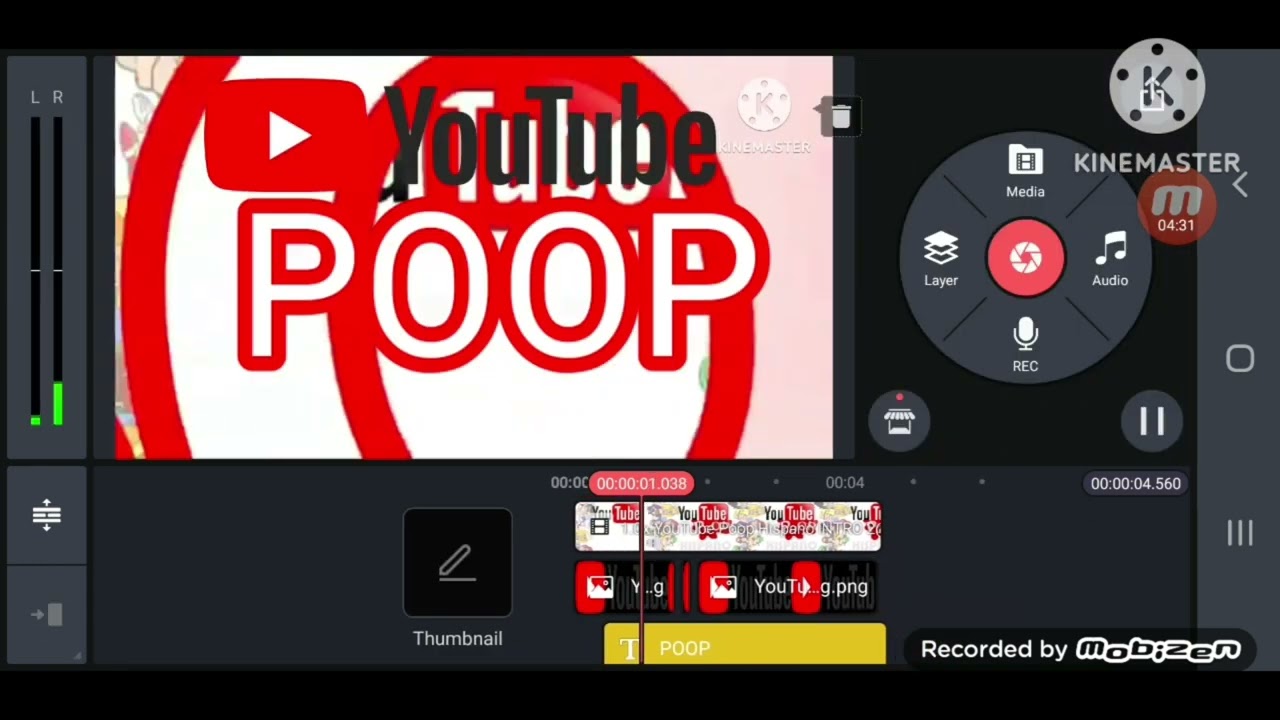Open the timeline expand/collapse tracks control
The image size is (1280, 720).
[x=46, y=515]
